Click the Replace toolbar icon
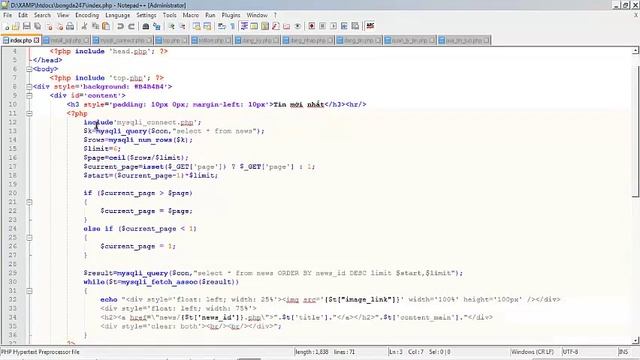 [156, 27]
